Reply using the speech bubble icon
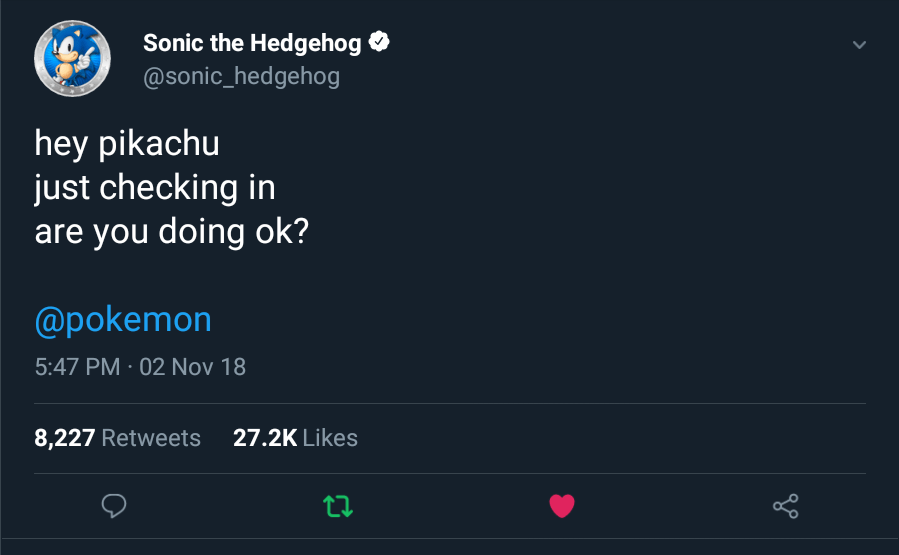This screenshot has width=899, height=555. 115,507
